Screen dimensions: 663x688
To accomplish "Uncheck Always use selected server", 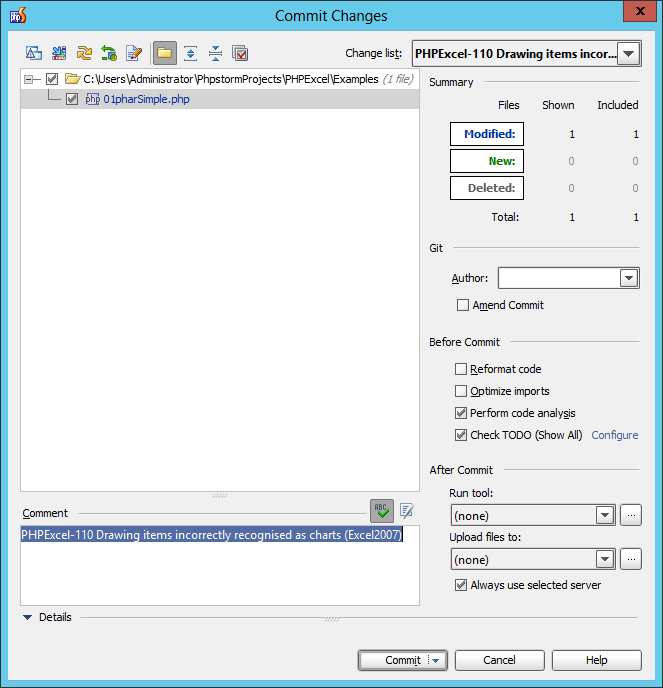I will (x=461, y=585).
